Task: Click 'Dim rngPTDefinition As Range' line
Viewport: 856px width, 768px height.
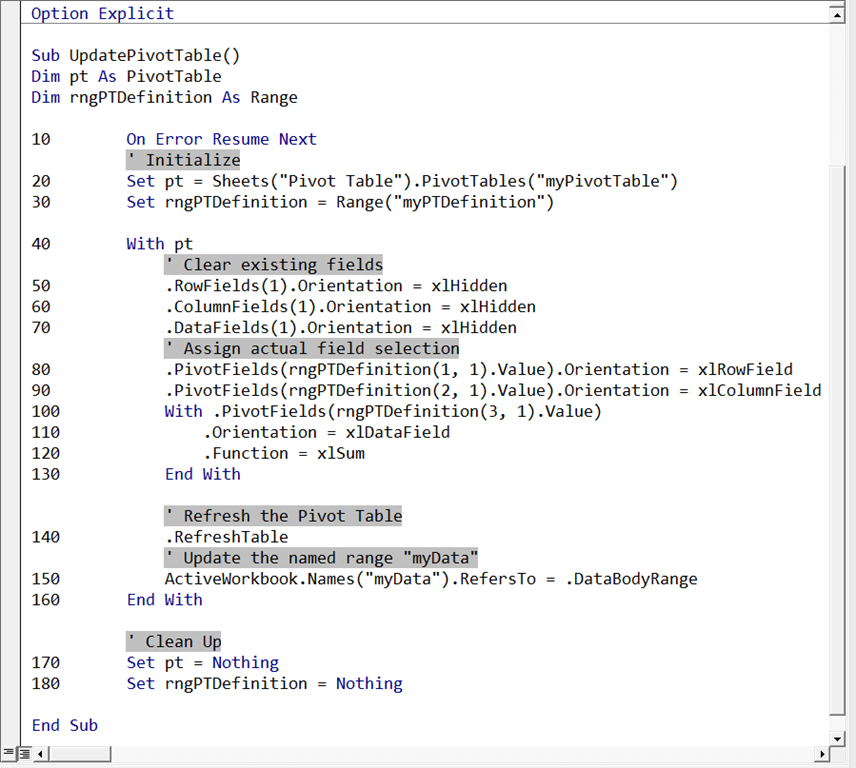Action: [164, 97]
